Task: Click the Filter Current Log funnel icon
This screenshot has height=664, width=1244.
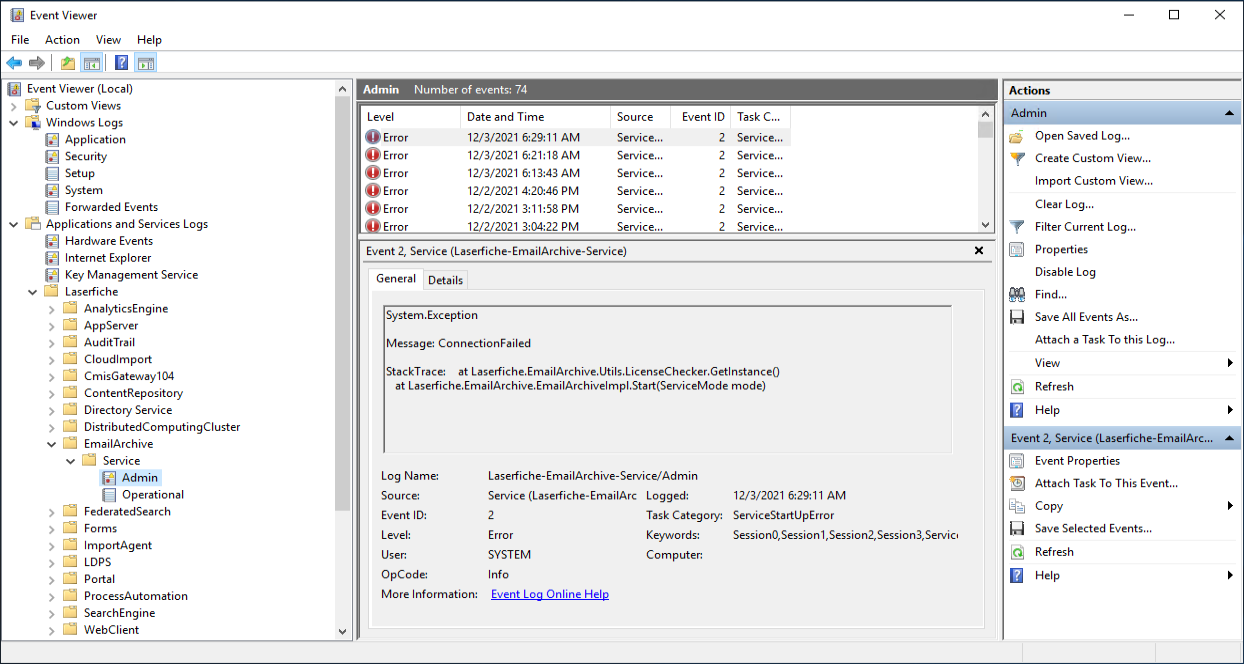Action: point(1017,227)
